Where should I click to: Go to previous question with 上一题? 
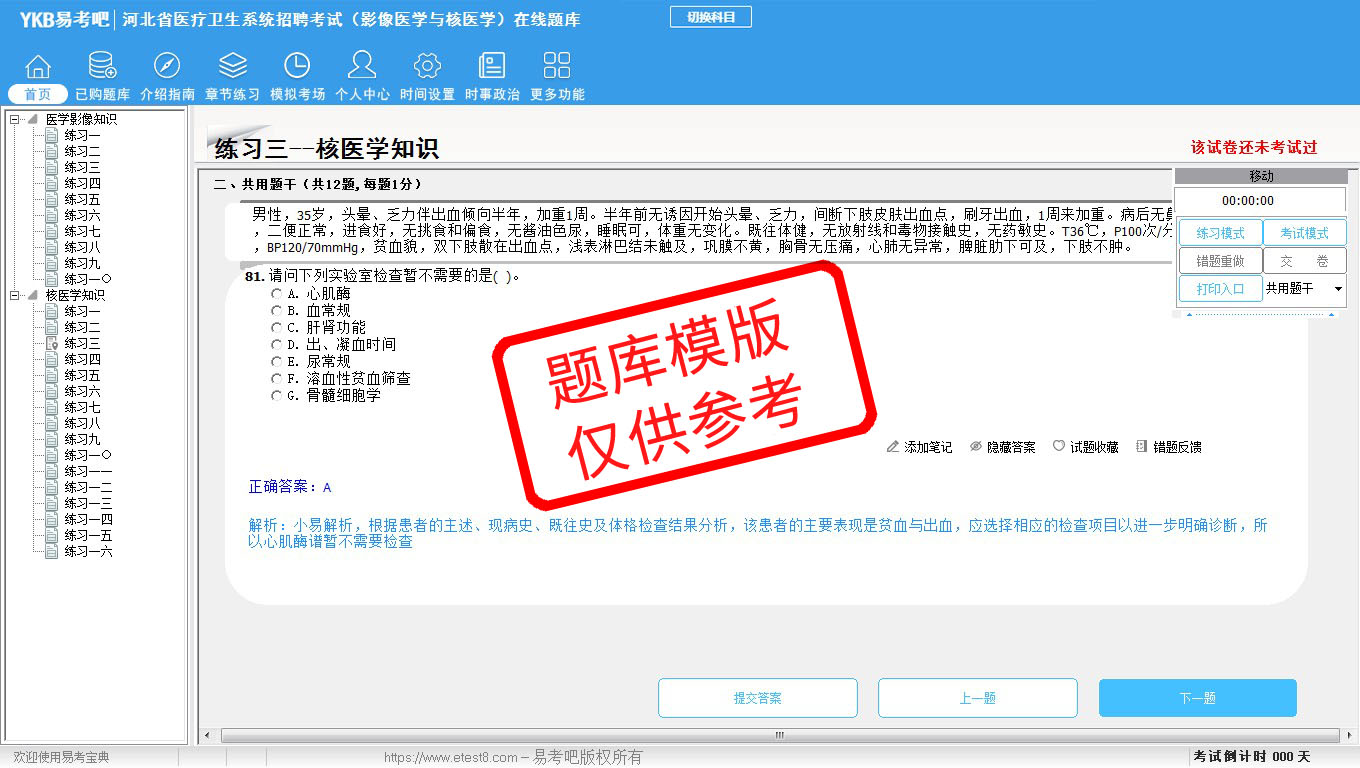[x=978, y=698]
